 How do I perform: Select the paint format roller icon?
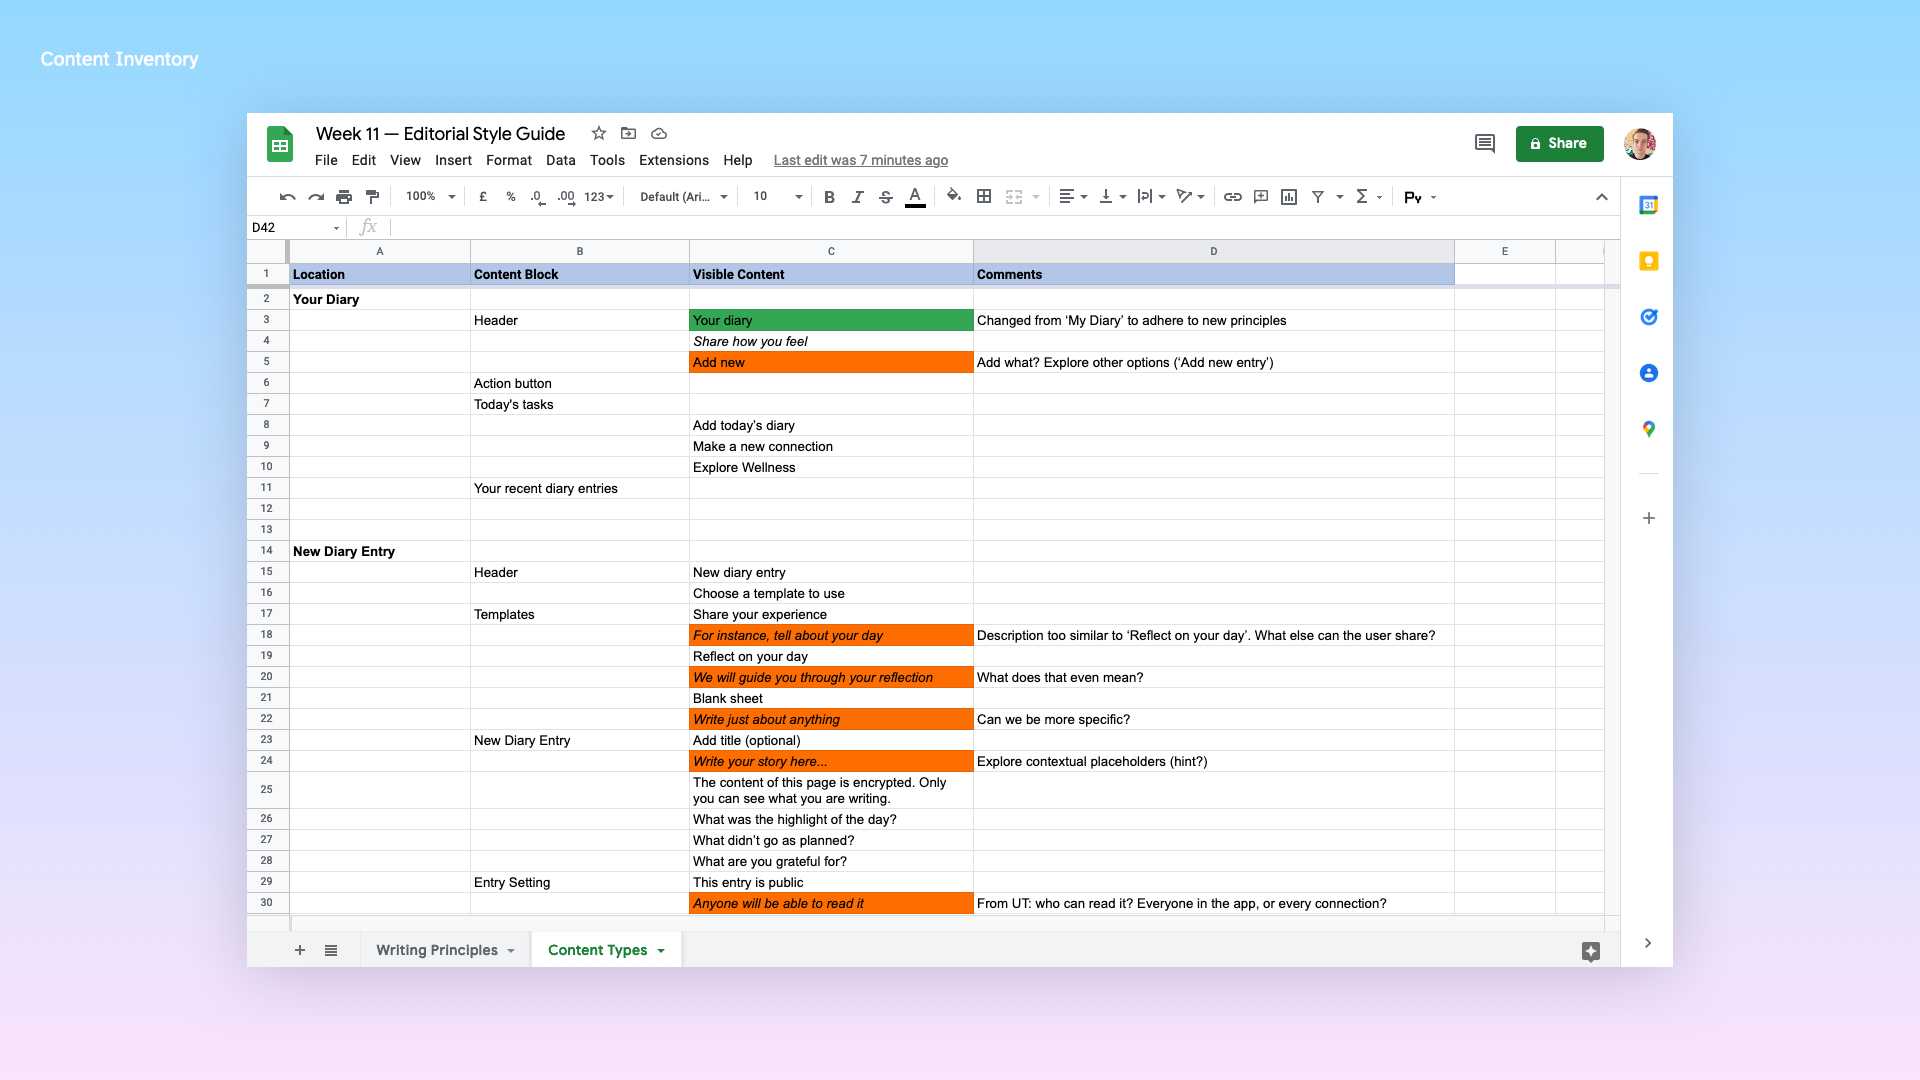[x=372, y=197]
